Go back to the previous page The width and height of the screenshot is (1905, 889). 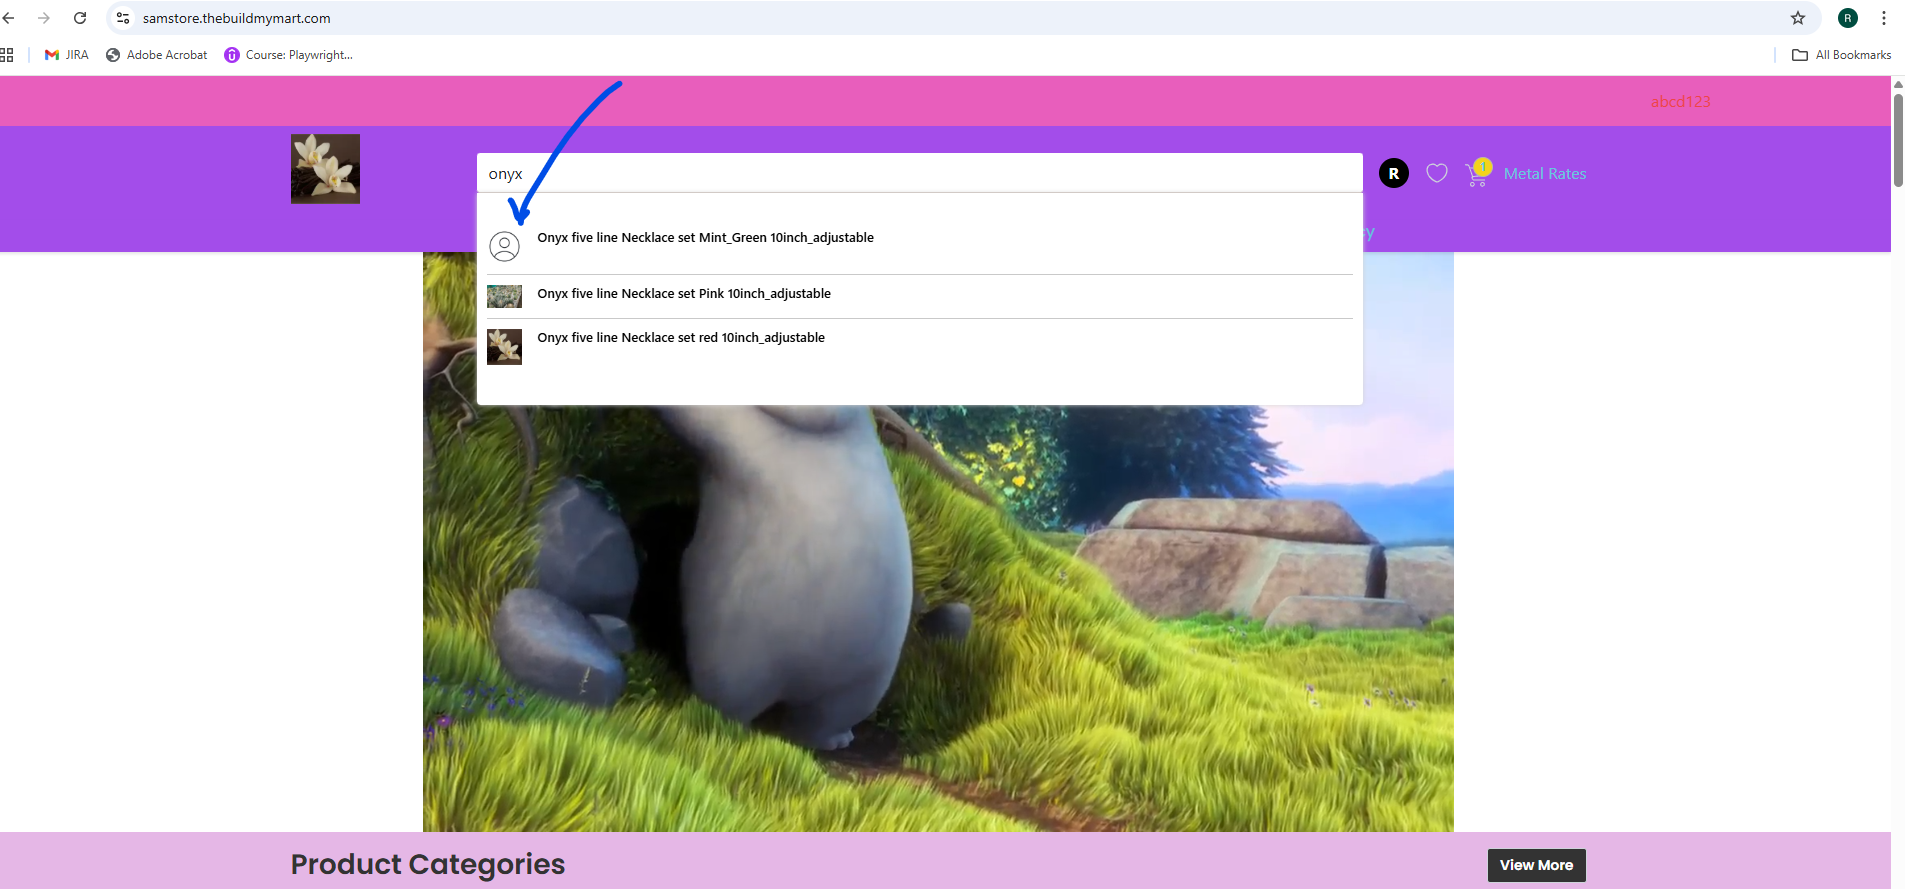tap(9, 18)
